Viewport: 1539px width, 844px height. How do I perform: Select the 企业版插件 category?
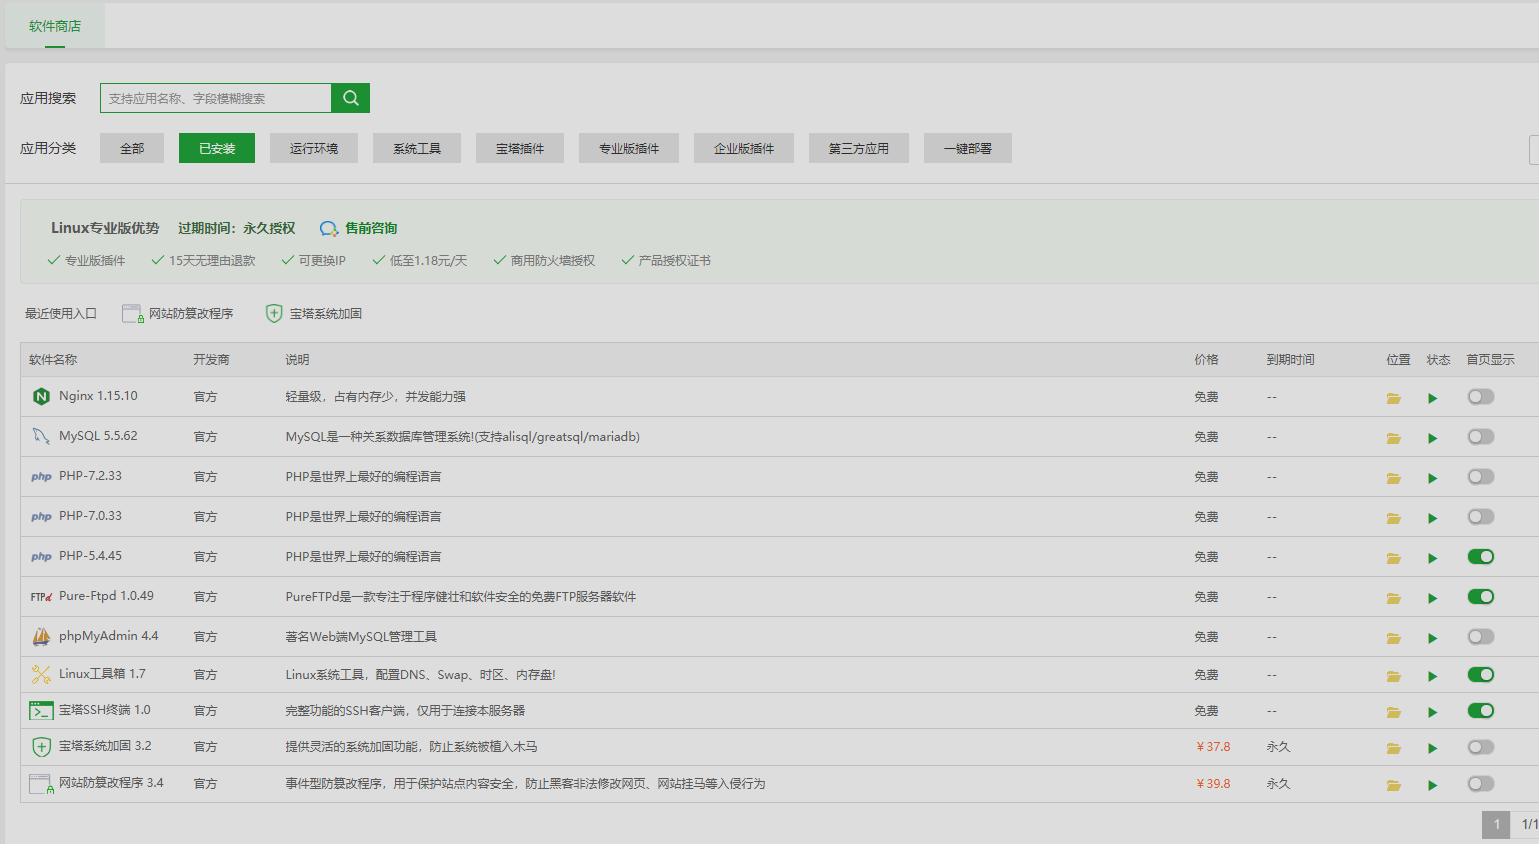click(744, 148)
